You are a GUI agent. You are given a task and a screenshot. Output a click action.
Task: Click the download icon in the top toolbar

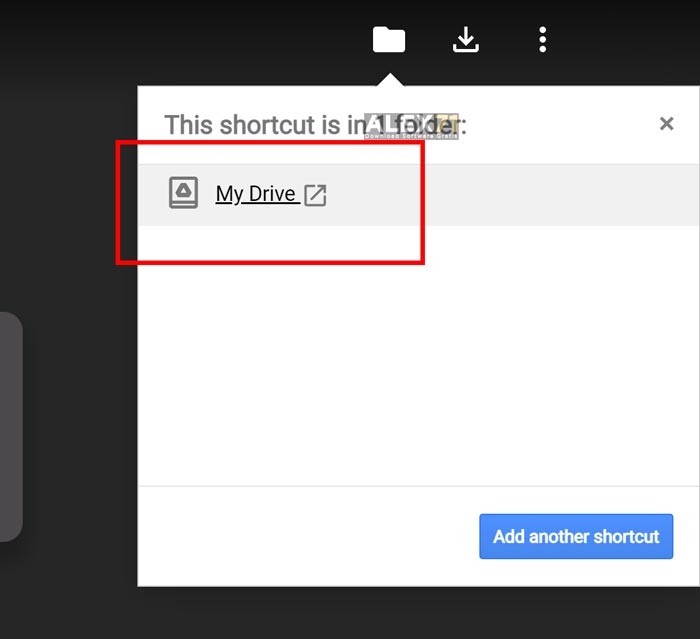tap(466, 39)
